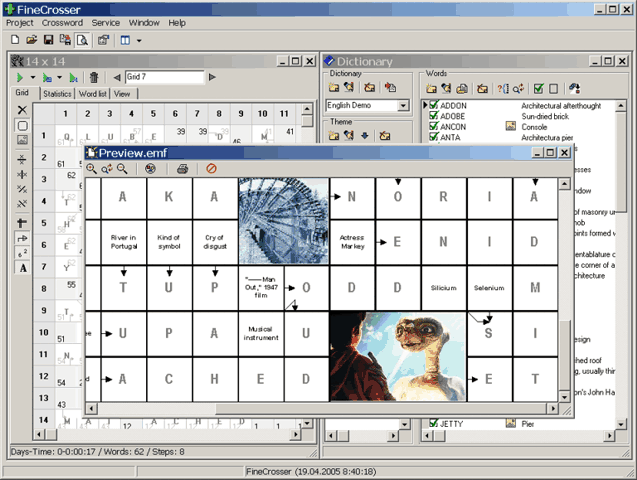The height and width of the screenshot is (480, 637).
Task: Click the print preview icon in main toolbar
Action: (x=81, y=40)
